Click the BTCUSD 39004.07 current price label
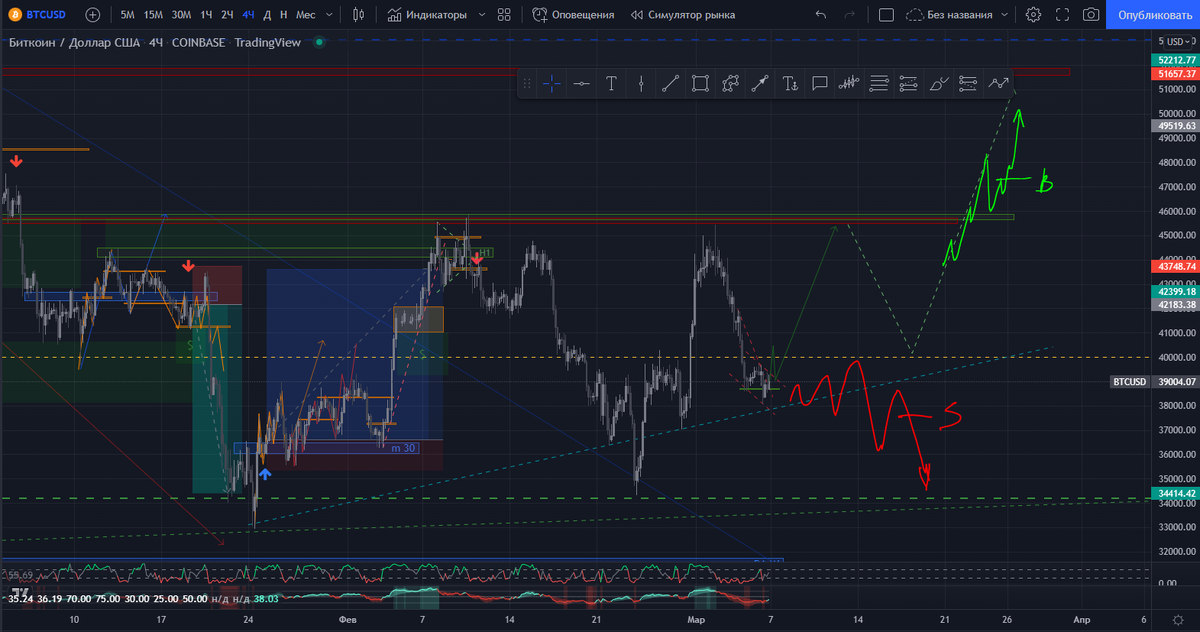The height and width of the screenshot is (632, 1200). [1155, 382]
